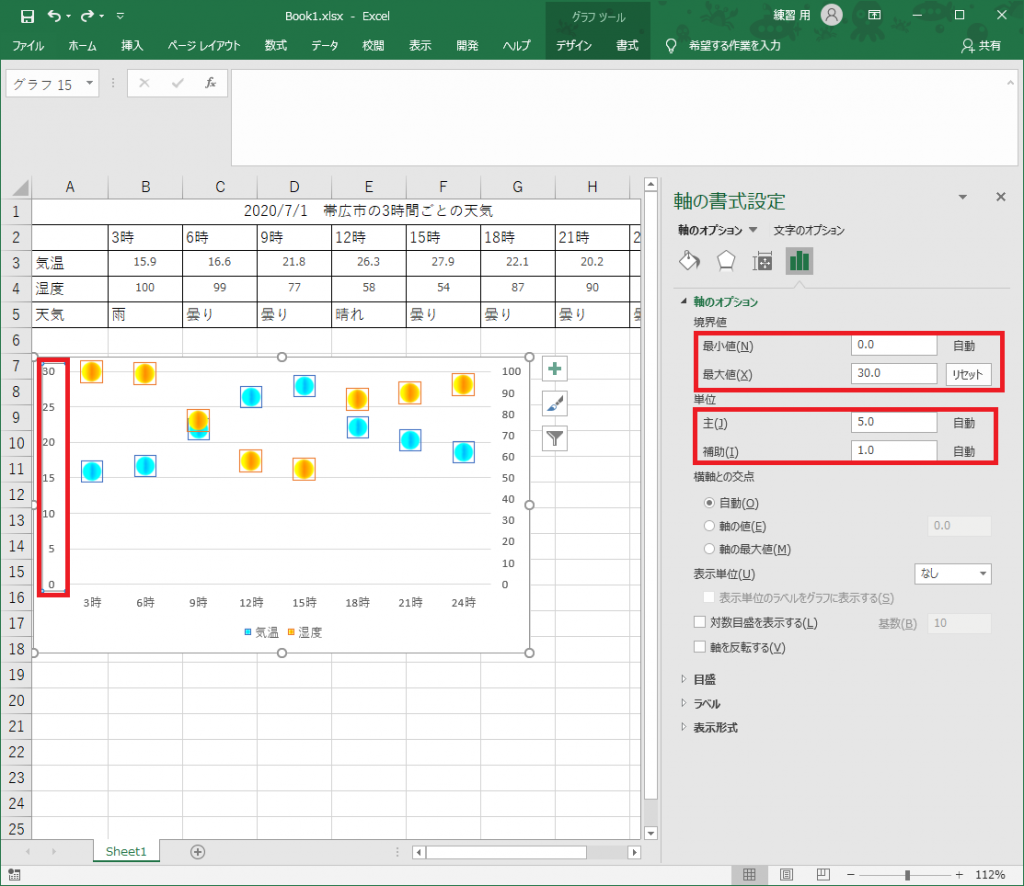Click the zoom out minus button
Viewport: 1024px width, 886px height.
point(851,874)
